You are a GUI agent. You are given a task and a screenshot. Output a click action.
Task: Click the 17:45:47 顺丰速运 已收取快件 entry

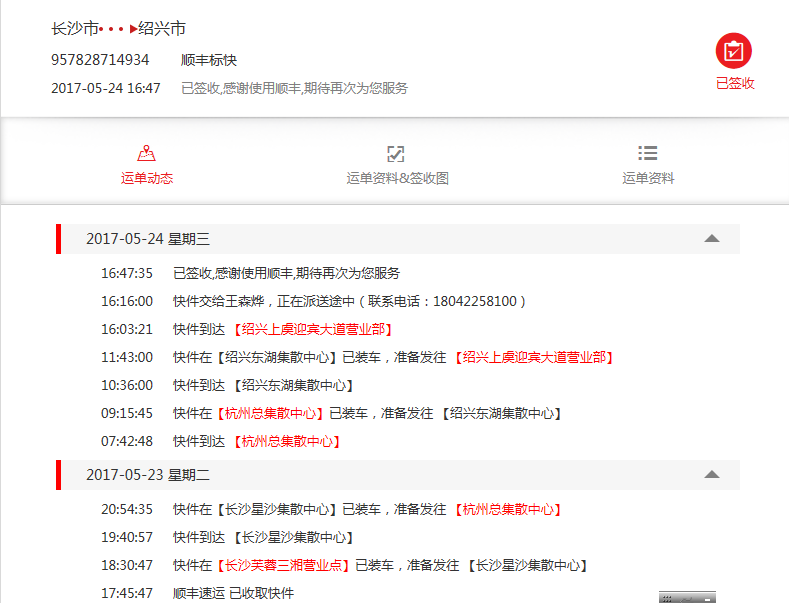(x=198, y=593)
